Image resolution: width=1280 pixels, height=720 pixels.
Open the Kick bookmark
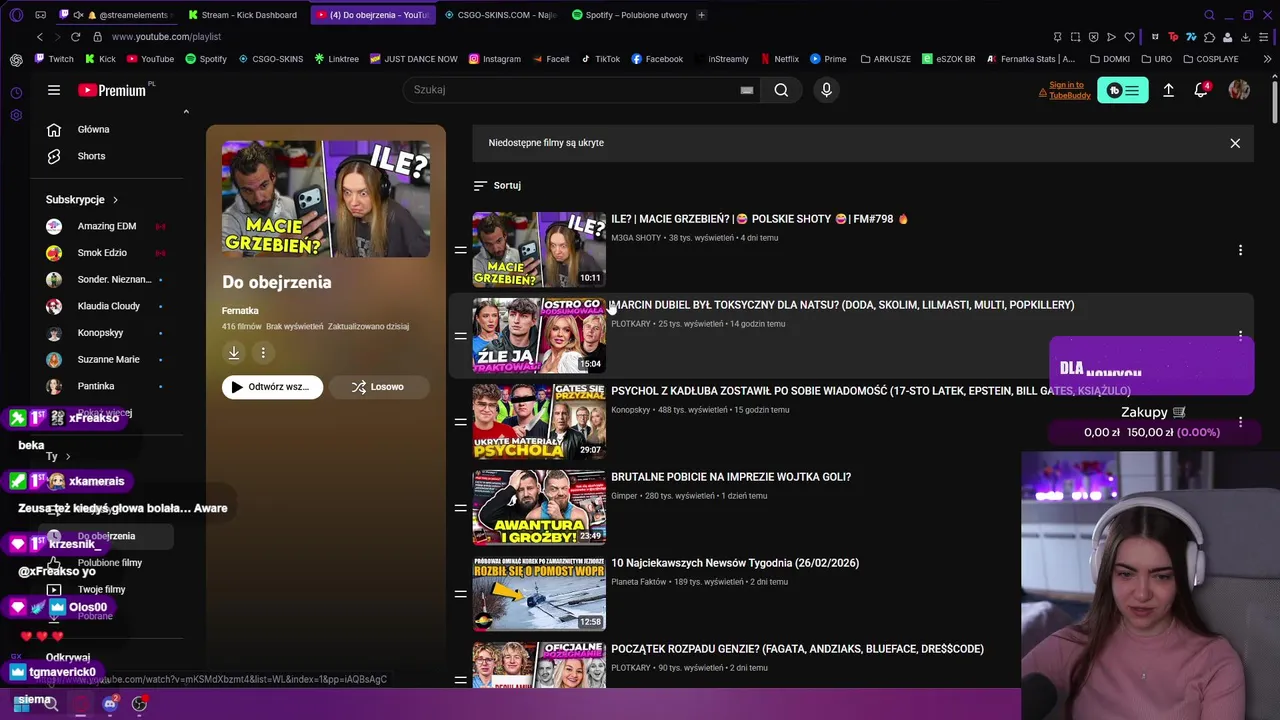click(100, 59)
